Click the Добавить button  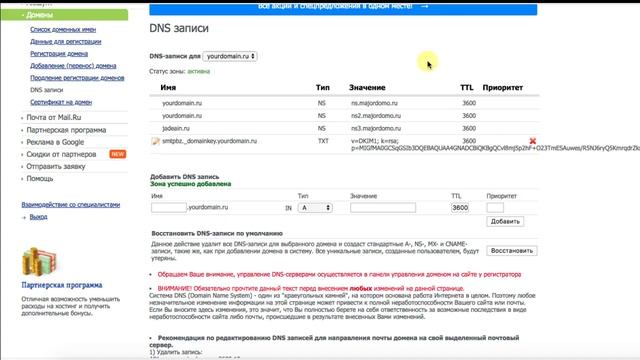pos(505,221)
